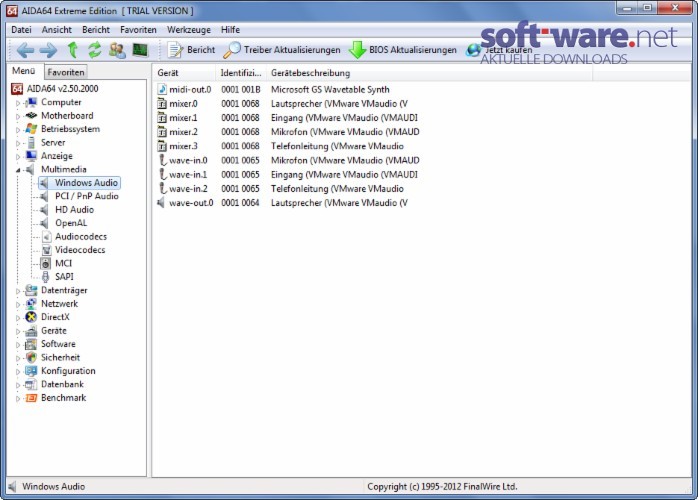Go forward with the blue right arrow
The width and height of the screenshot is (698, 500).
pos(48,50)
